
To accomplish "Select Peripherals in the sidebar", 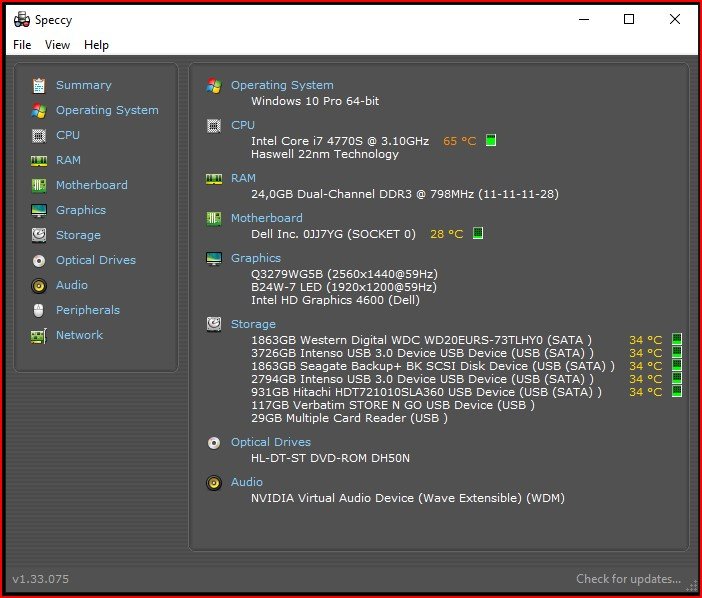I will coord(88,310).
